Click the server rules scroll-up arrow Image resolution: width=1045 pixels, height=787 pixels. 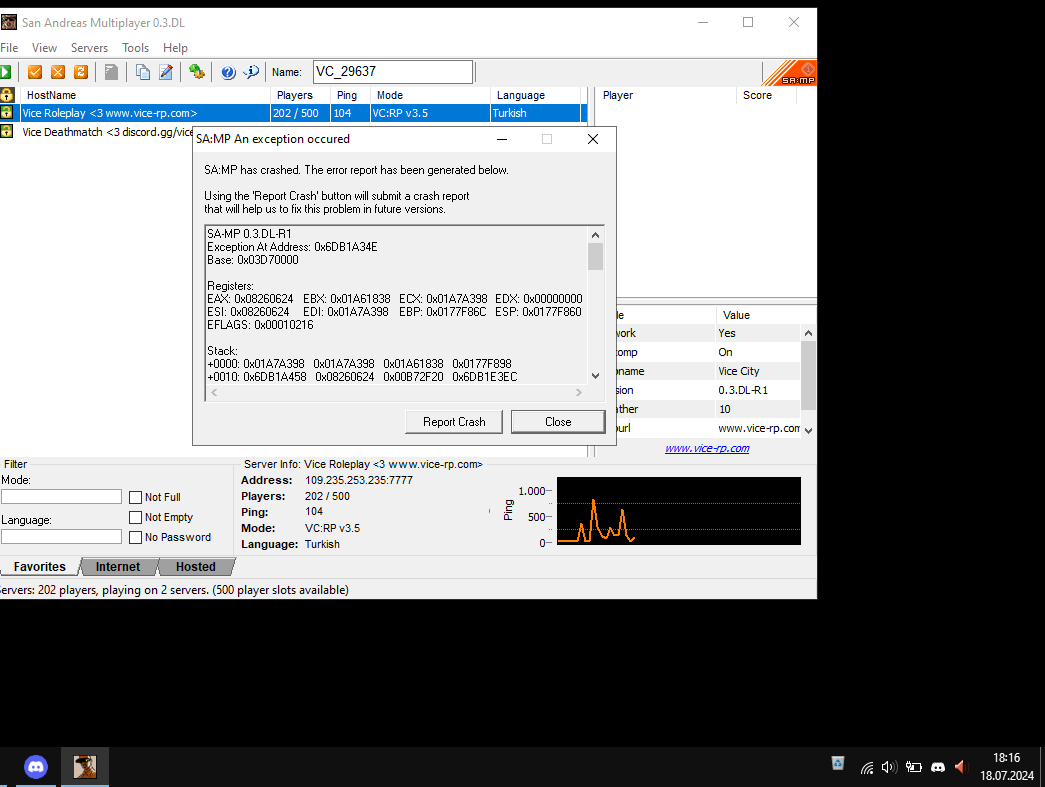808,333
